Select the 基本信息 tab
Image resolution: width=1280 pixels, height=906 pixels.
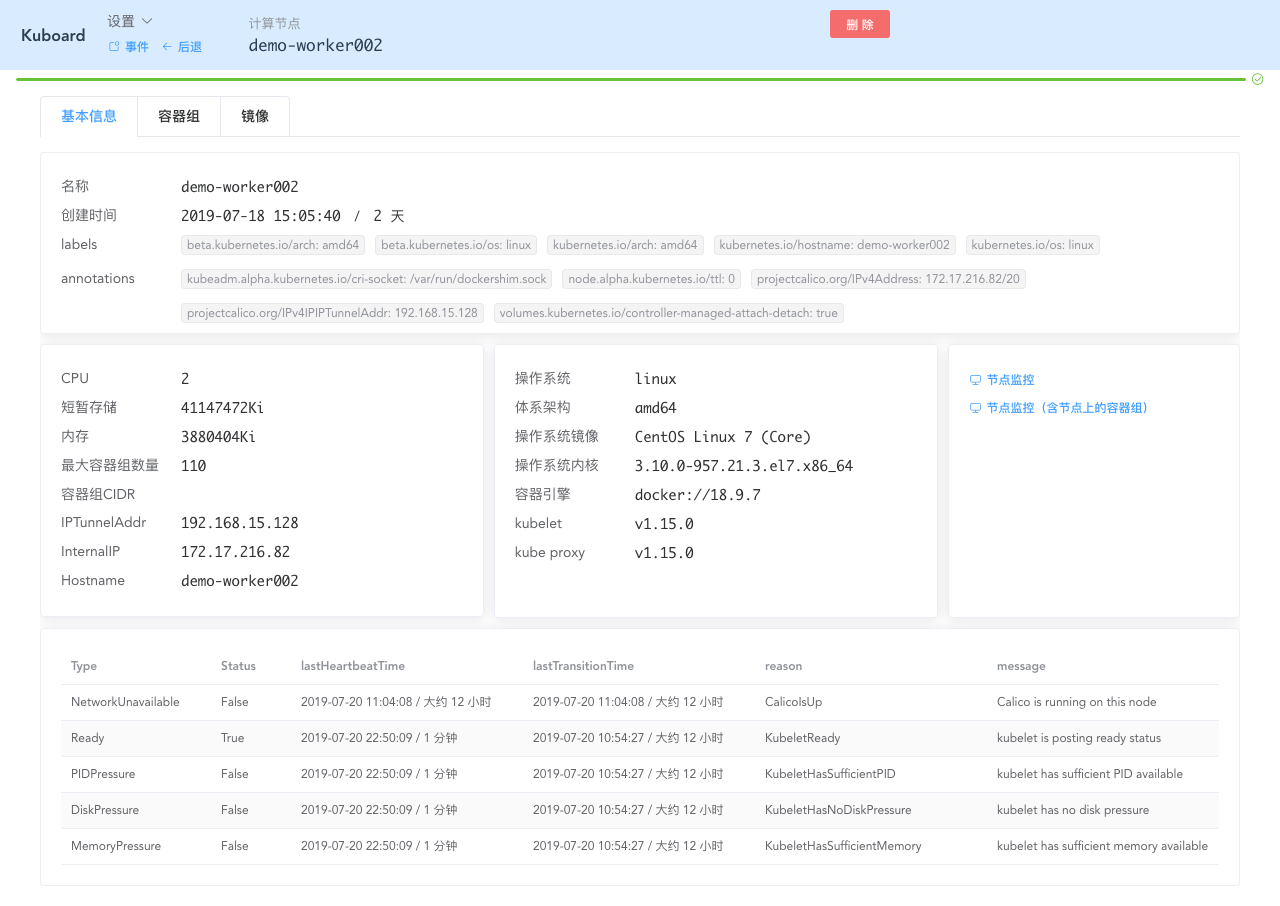[89, 116]
